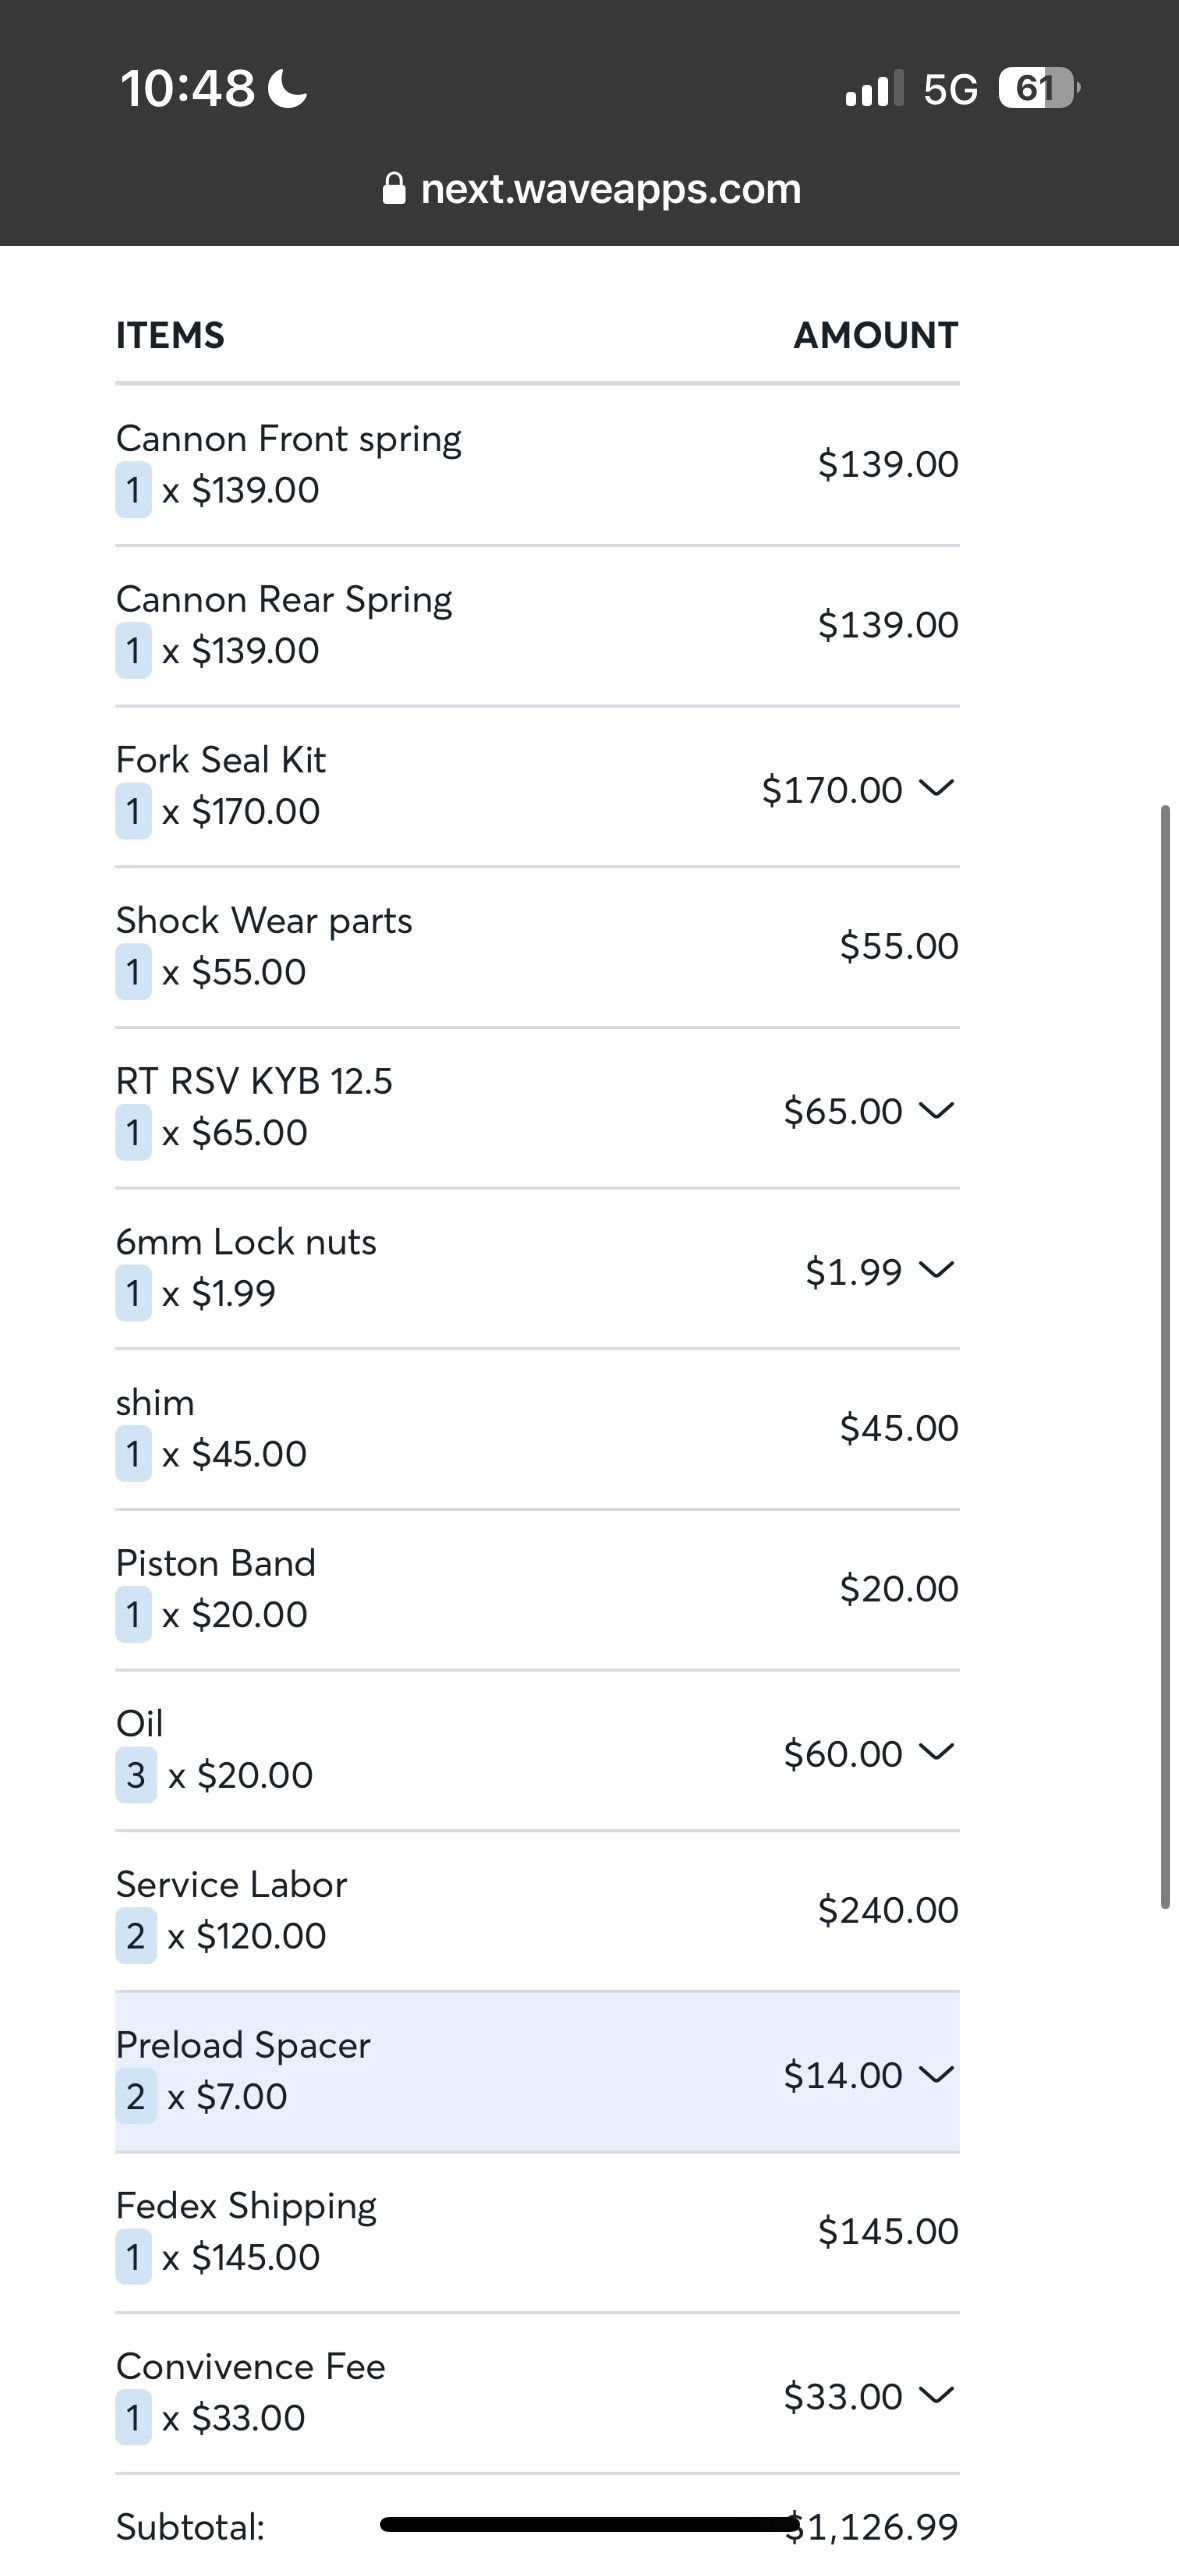Tap the Fedex Shipping line item
Screen dimensions: 1179x2556
coord(537,2232)
